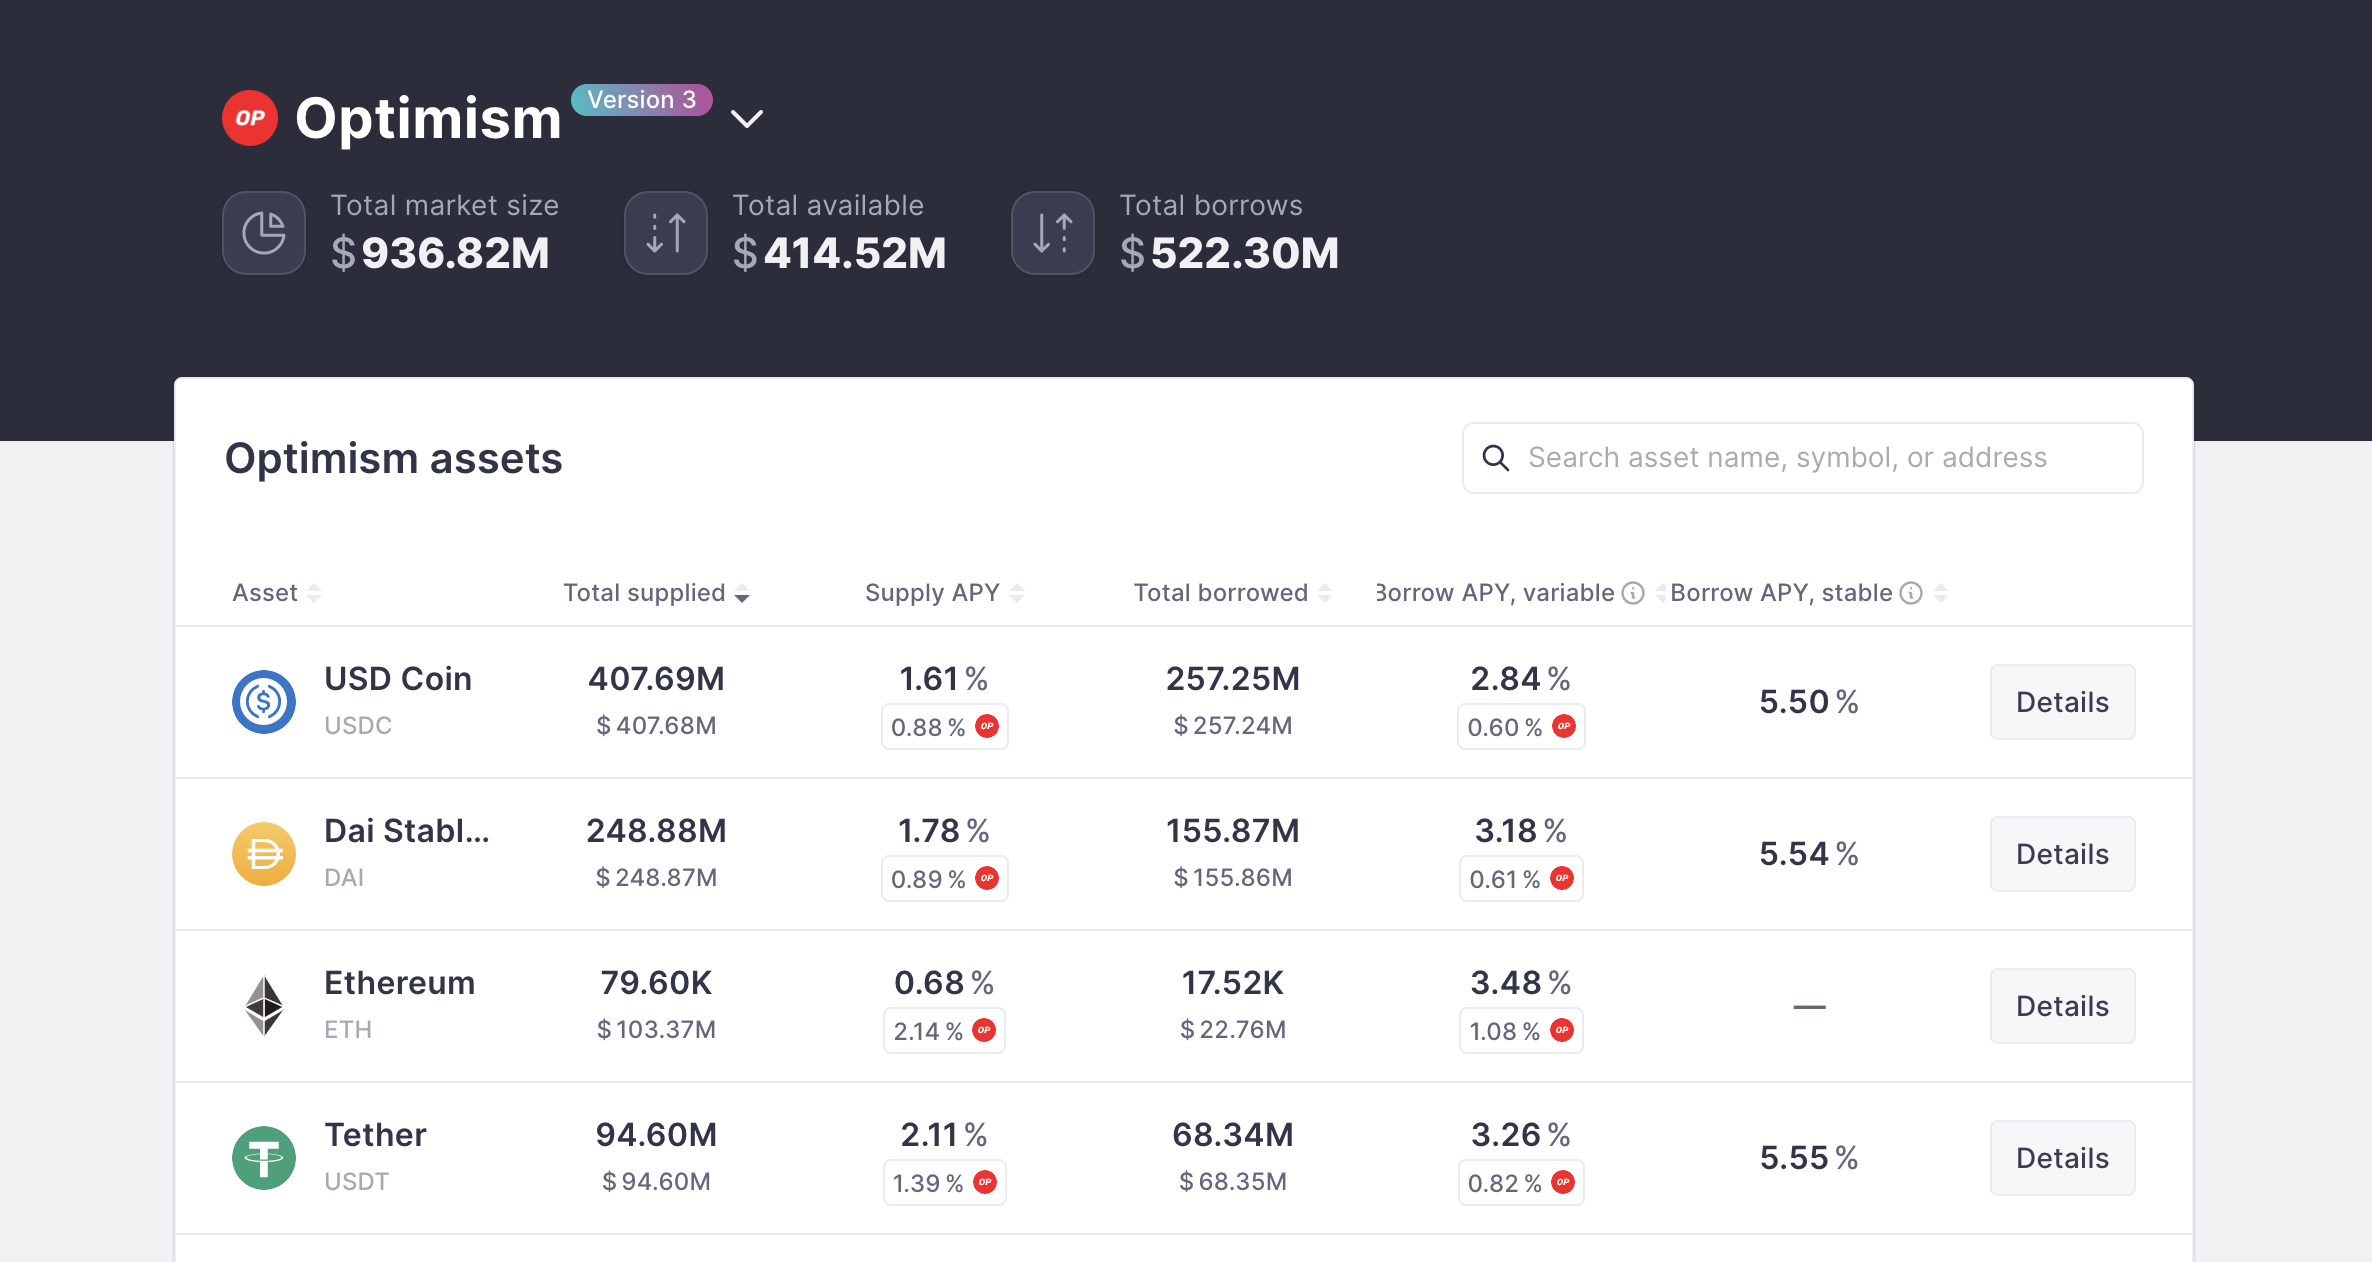The height and width of the screenshot is (1262, 2372).
Task: Select the Dai Stabl... asset name
Action: pyautogui.click(x=407, y=831)
